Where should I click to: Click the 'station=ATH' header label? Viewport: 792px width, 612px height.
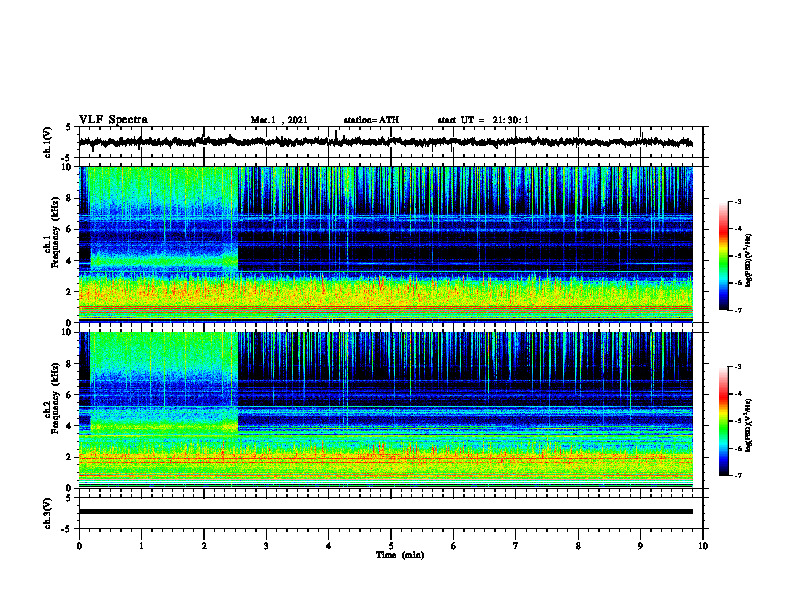pyautogui.click(x=371, y=120)
